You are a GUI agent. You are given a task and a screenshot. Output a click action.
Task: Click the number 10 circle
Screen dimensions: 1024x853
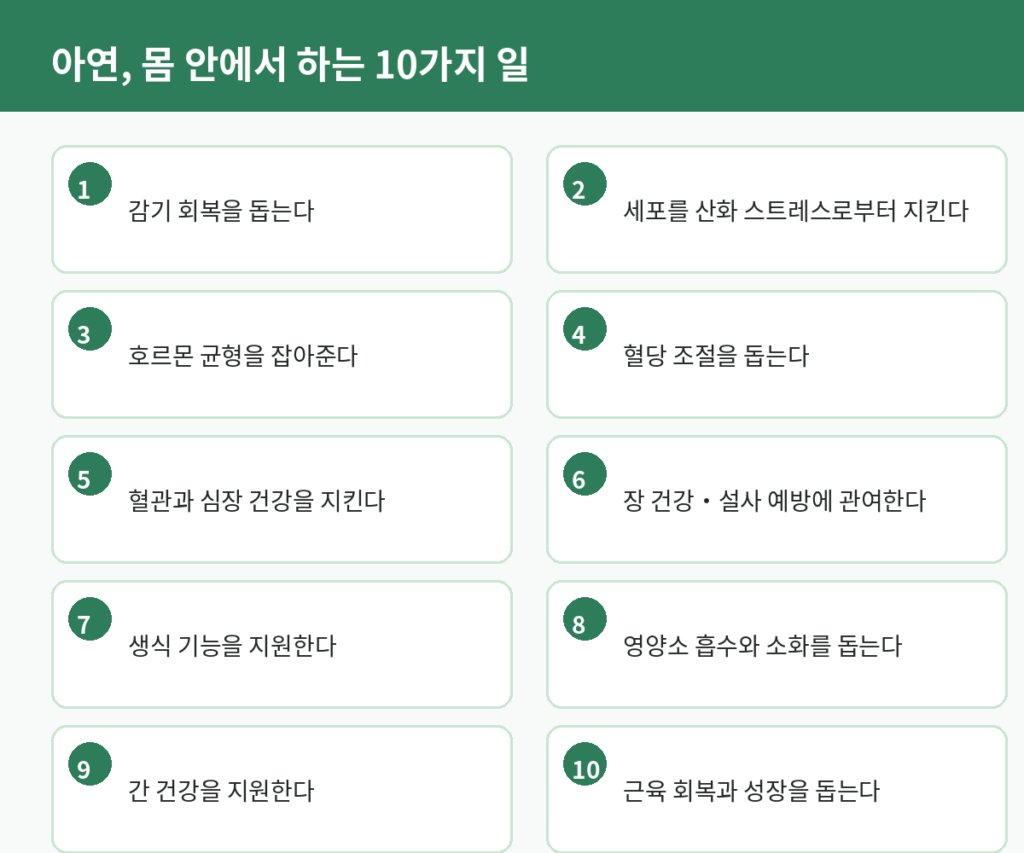pos(584,764)
